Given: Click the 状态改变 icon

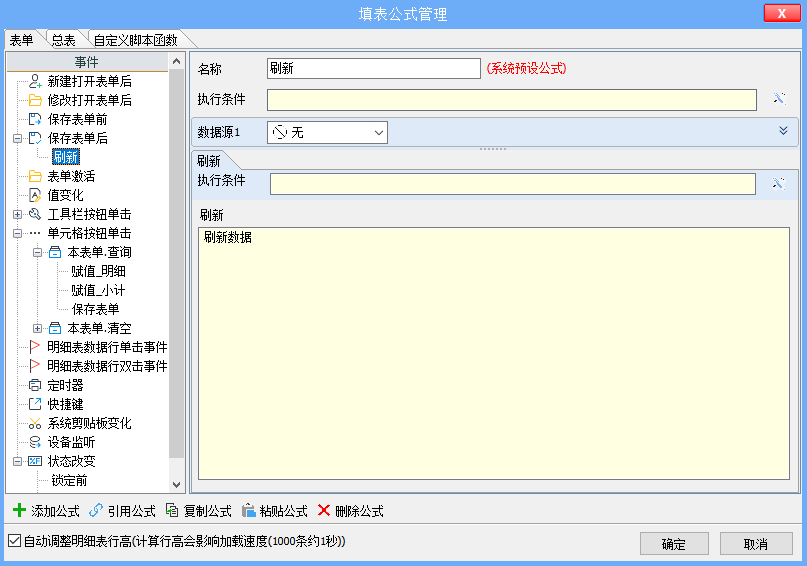Looking at the screenshot, I should tap(35, 461).
